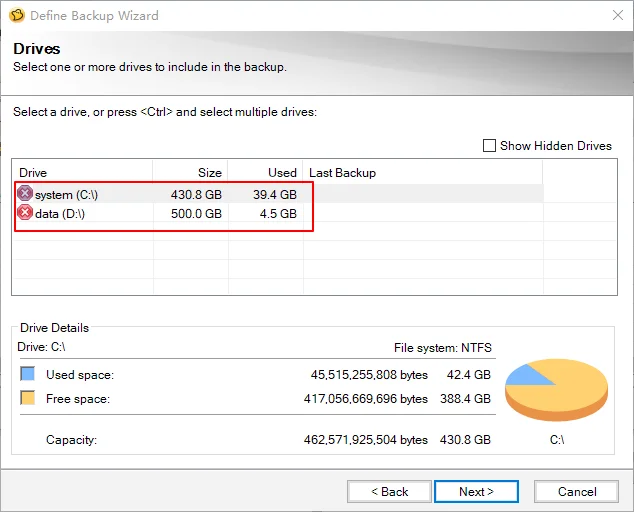Sort by the Last Backup column header

click(423, 173)
